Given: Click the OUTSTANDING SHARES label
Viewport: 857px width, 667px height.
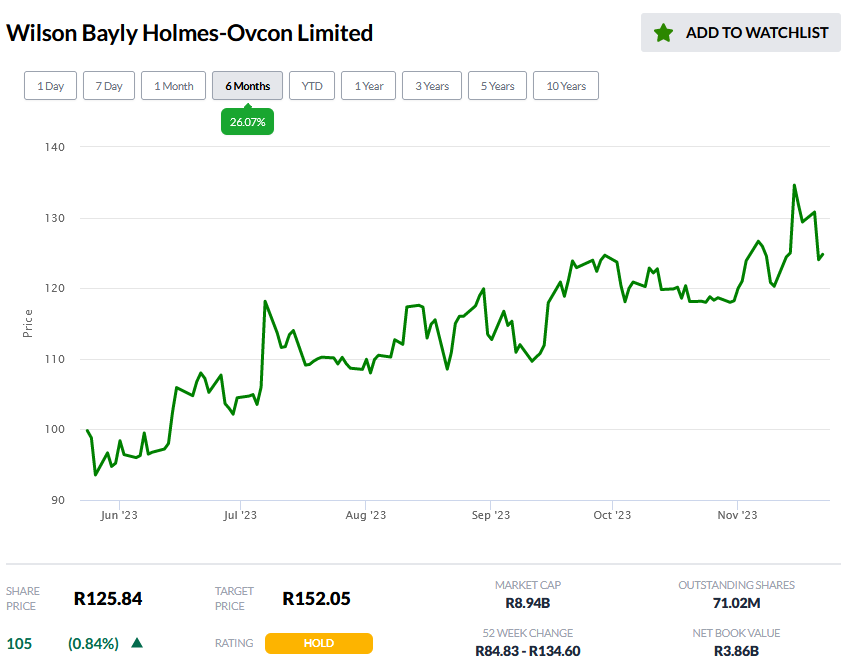Looking at the screenshot, I should [x=736, y=585].
